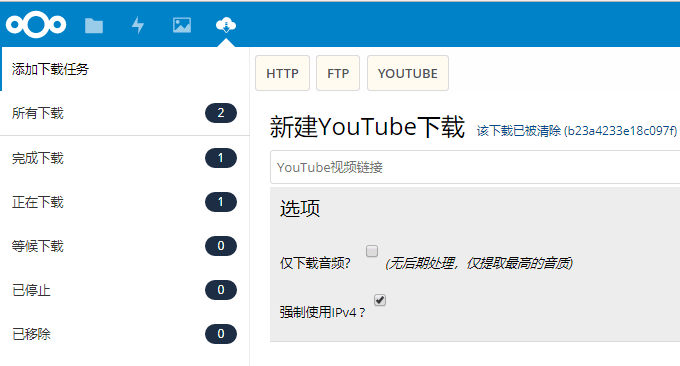
Task: Click the count badge next to 所有下载
Action: [221, 113]
